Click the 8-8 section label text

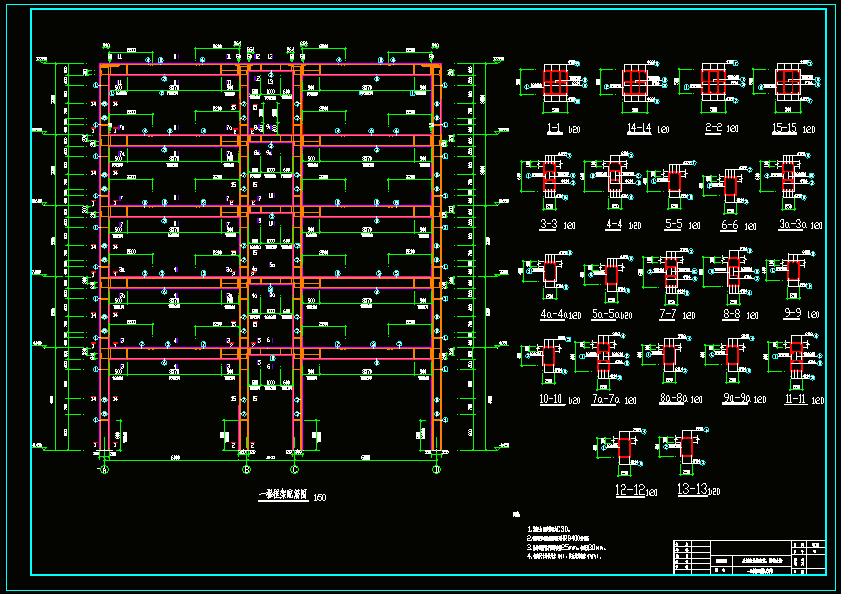click(x=731, y=314)
